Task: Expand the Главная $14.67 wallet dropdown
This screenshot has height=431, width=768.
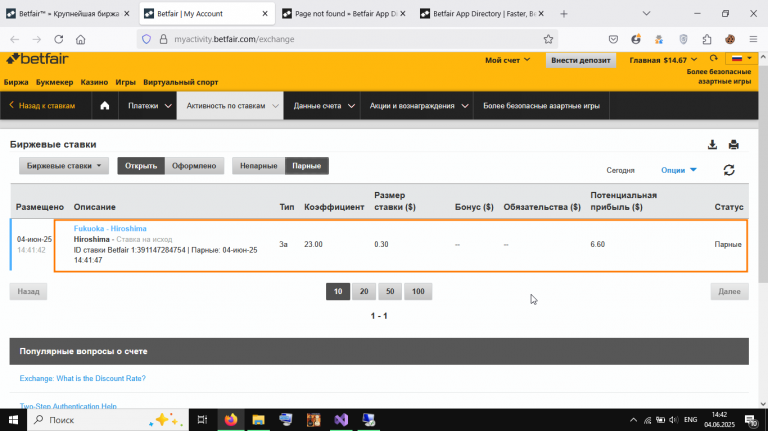Action: [663, 60]
